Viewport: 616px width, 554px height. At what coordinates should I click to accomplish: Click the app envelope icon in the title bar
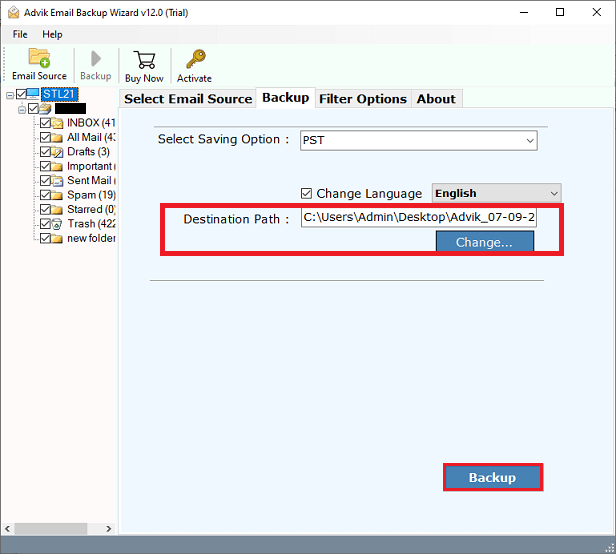[14, 13]
